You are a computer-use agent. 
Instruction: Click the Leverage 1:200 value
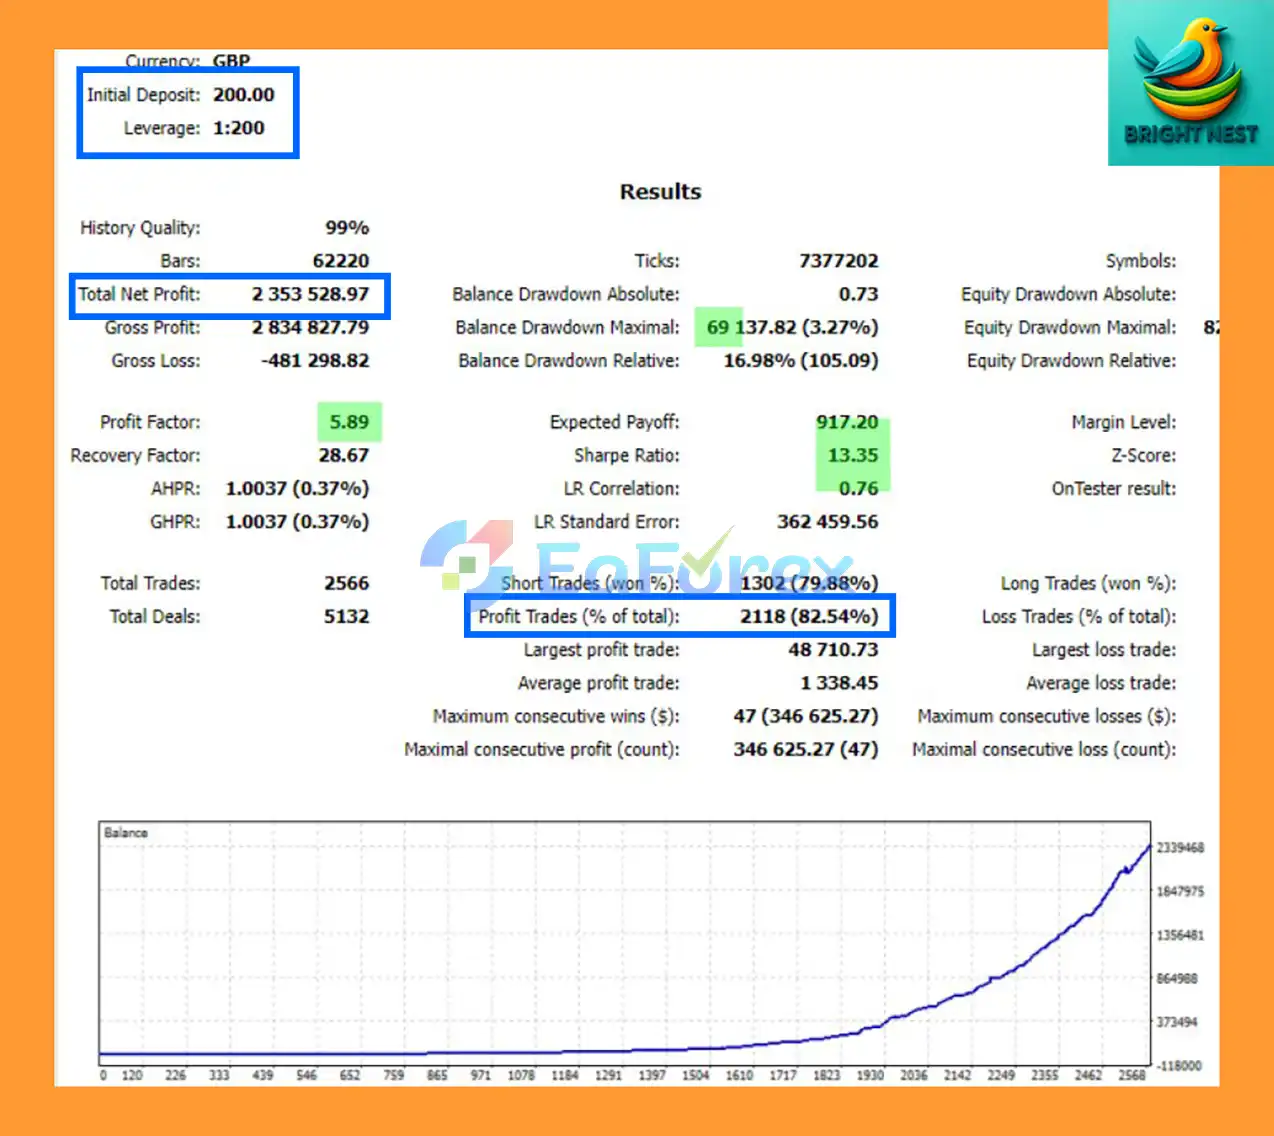click(x=238, y=128)
